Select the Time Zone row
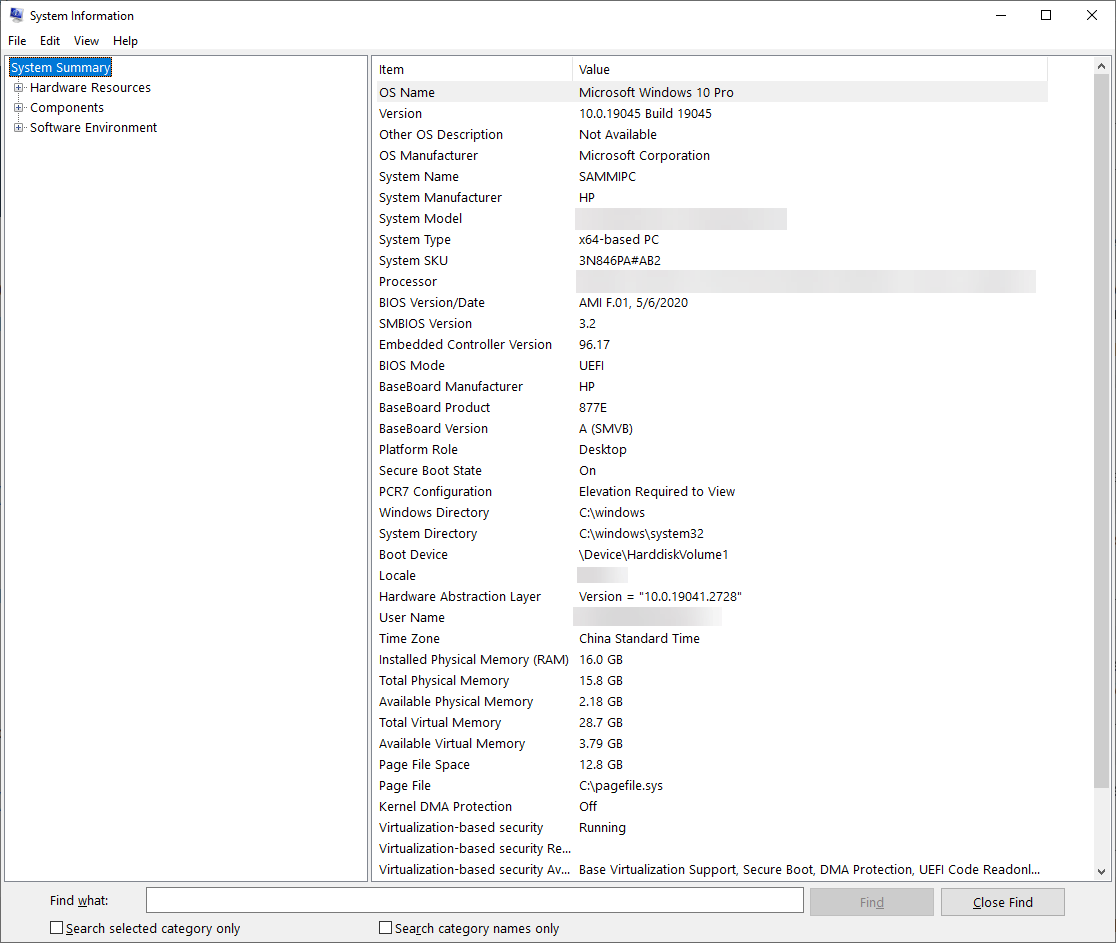 click(x=712, y=638)
